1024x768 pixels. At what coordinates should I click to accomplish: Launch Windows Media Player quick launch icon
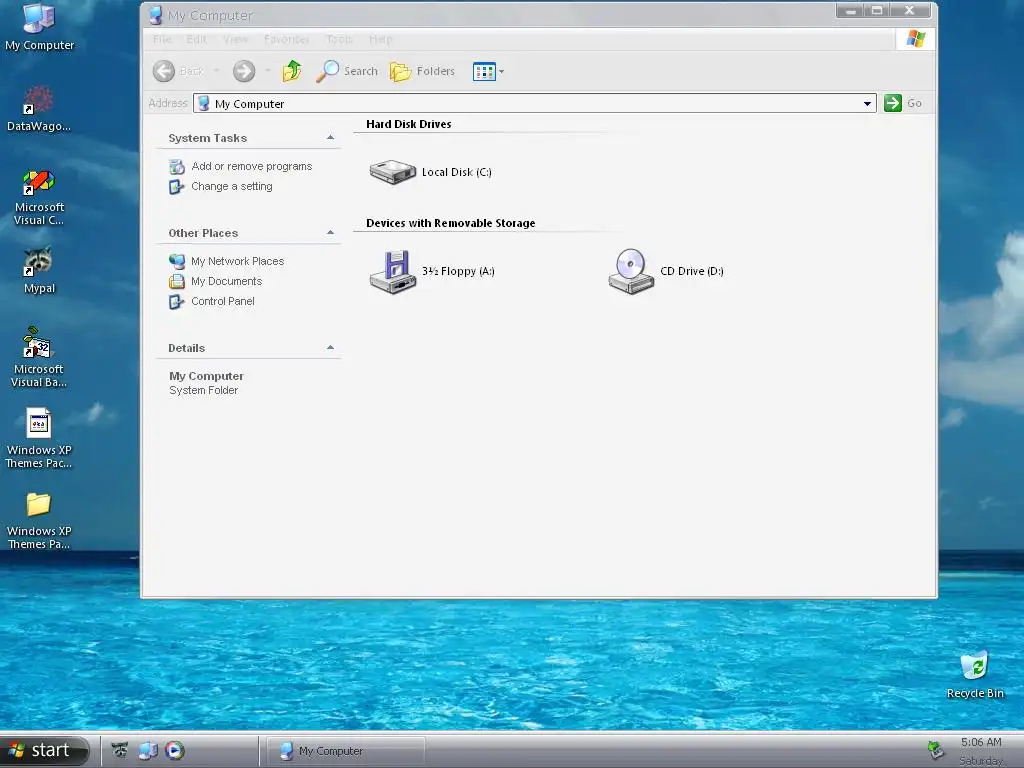click(x=175, y=750)
